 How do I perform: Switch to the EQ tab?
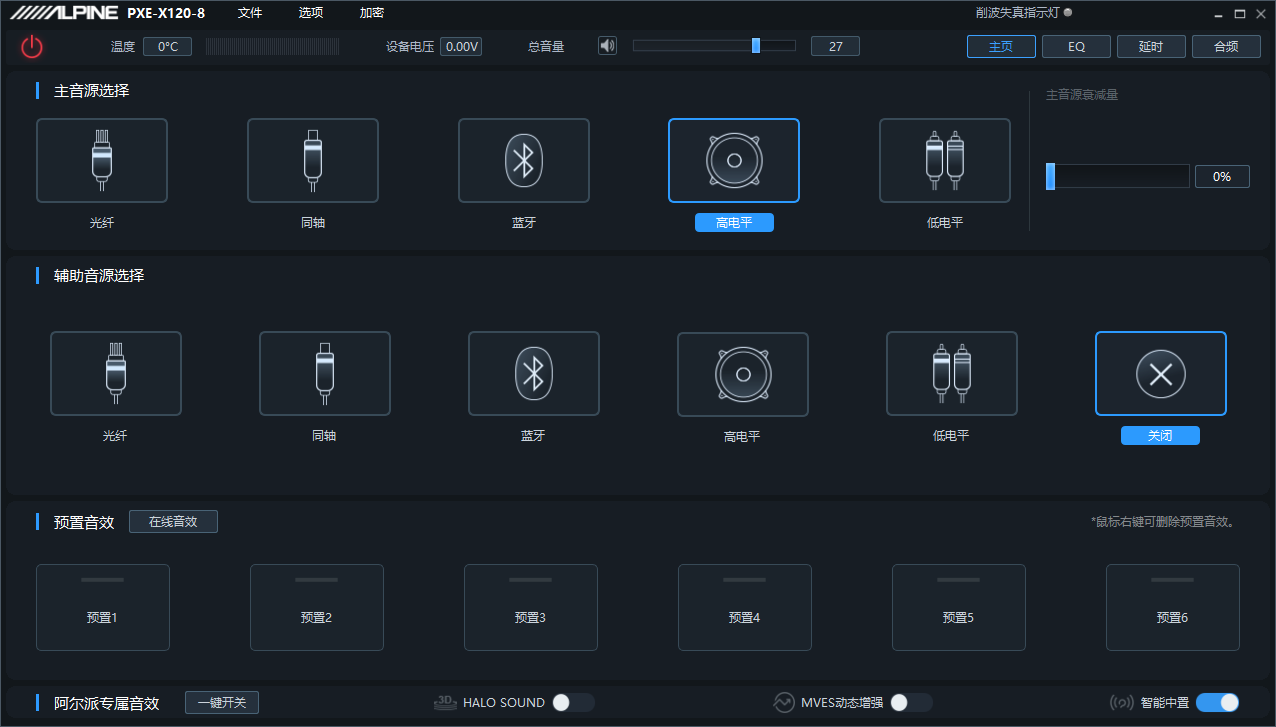(x=1076, y=47)
